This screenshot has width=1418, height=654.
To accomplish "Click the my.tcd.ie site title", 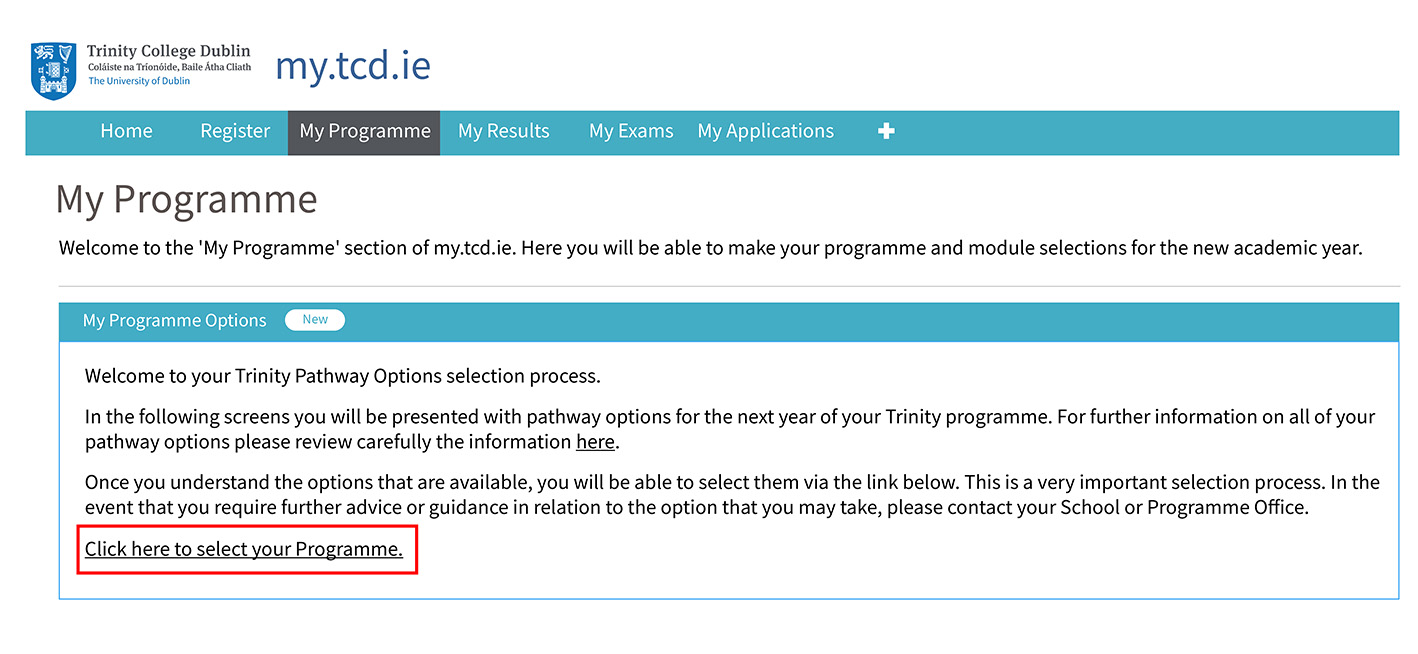I will click(353, 66).
